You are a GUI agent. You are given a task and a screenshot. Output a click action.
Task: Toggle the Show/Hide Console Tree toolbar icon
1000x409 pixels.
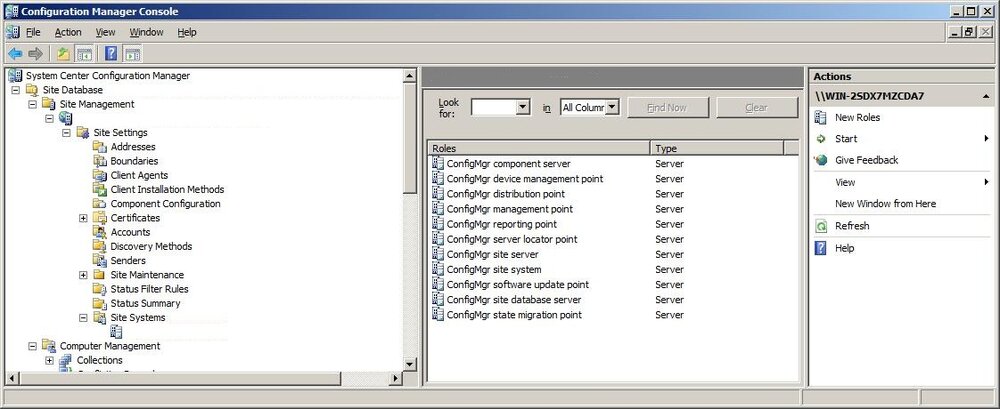click(x=85, y=54)
